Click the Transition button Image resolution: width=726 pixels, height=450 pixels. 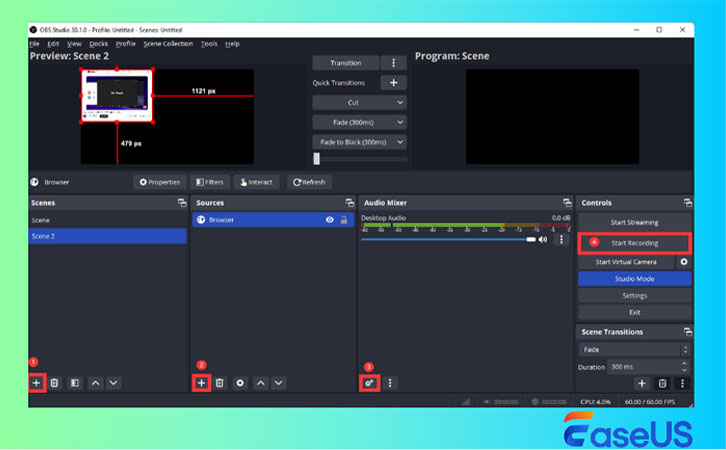346,62
